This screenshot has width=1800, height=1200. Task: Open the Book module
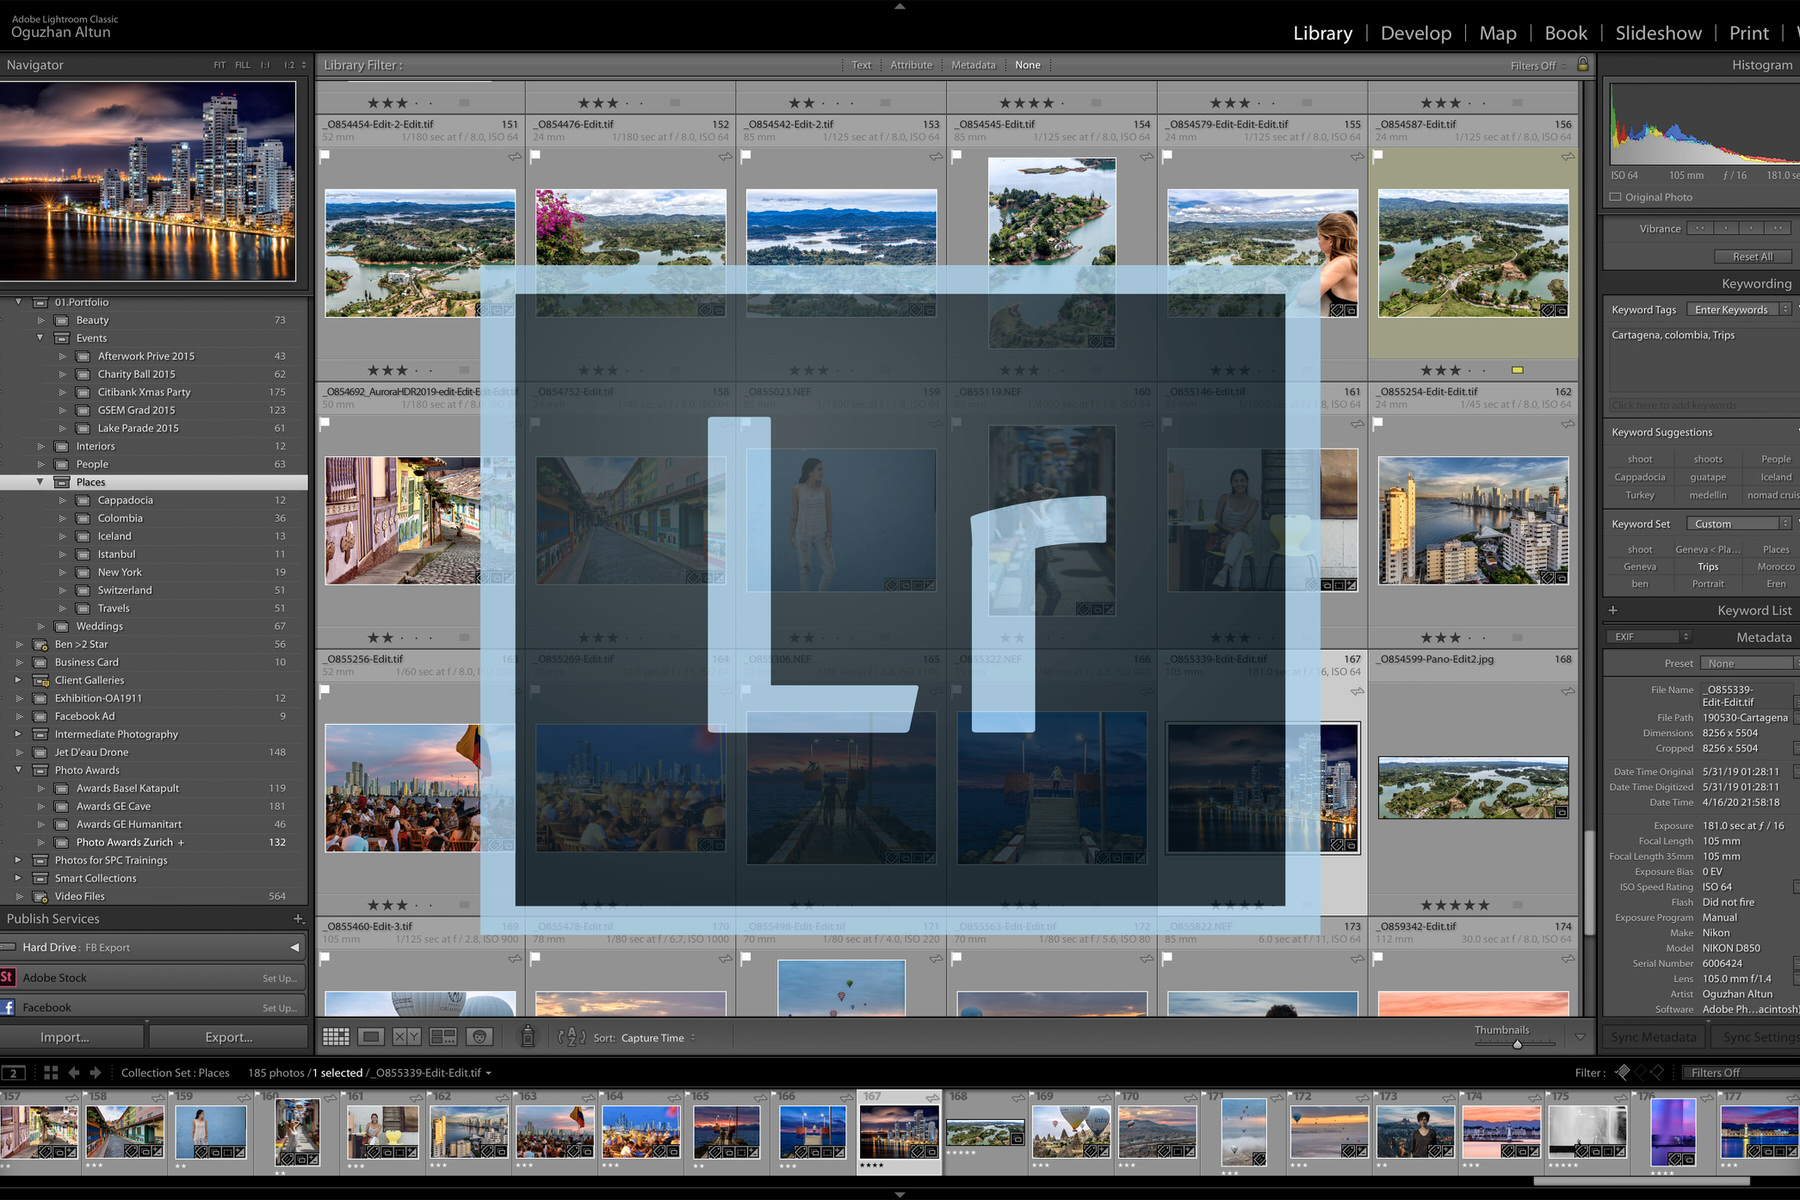(1566, 33)
